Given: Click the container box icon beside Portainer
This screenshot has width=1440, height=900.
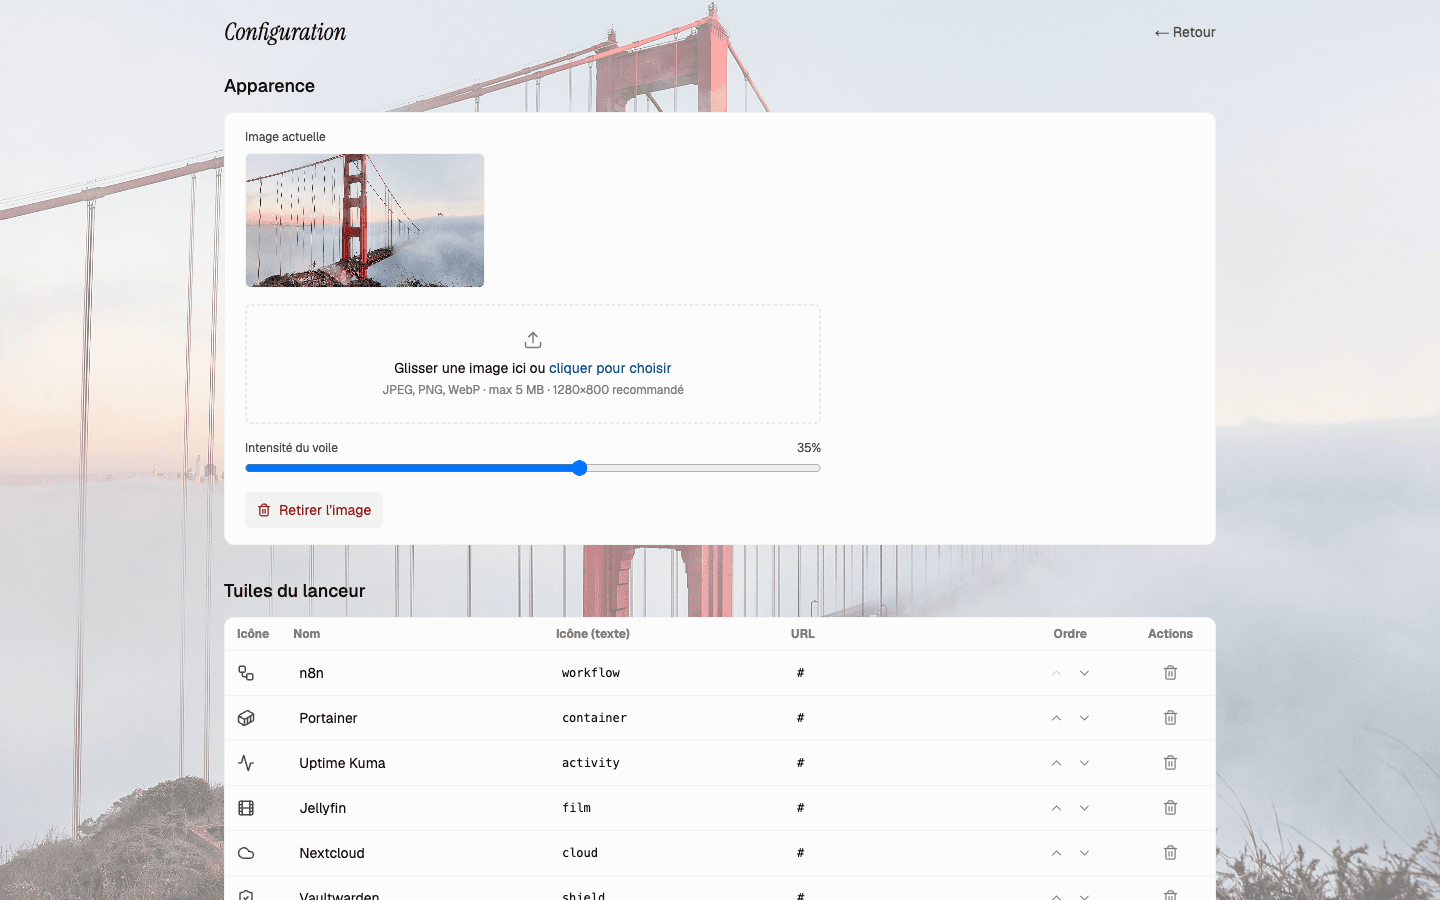Looking at the screenshot, I should 246,718.
